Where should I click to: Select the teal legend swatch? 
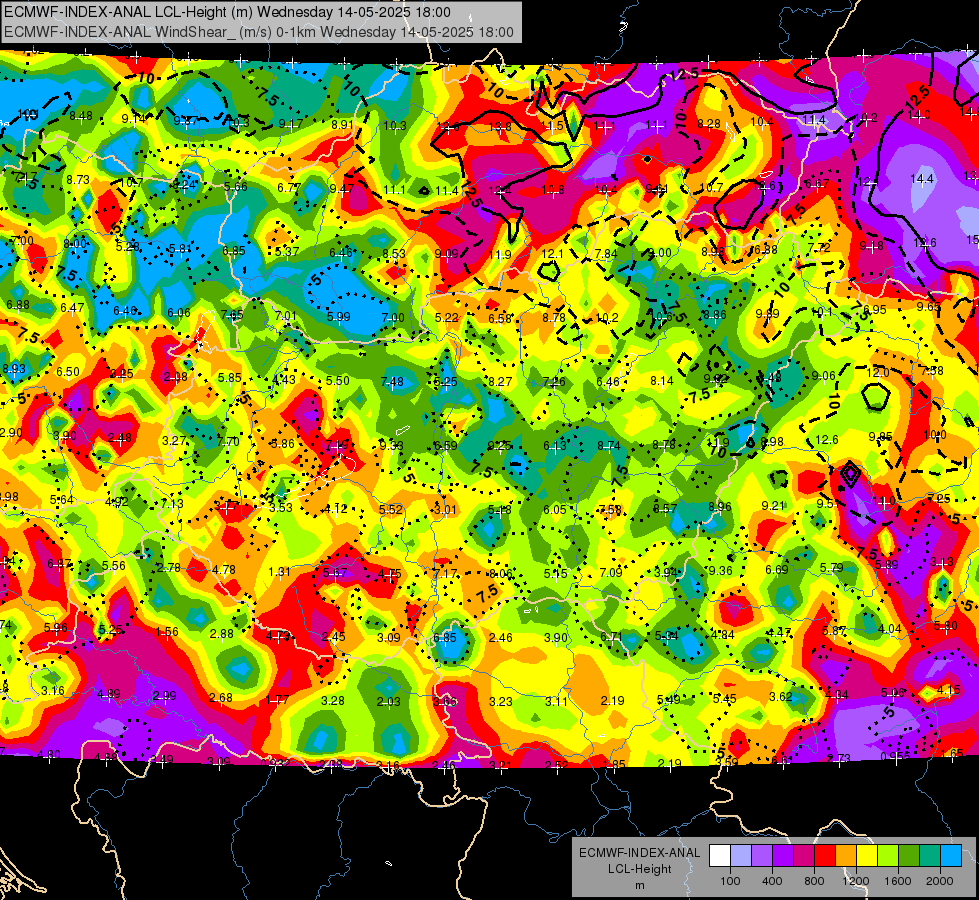tap(930, 856)
